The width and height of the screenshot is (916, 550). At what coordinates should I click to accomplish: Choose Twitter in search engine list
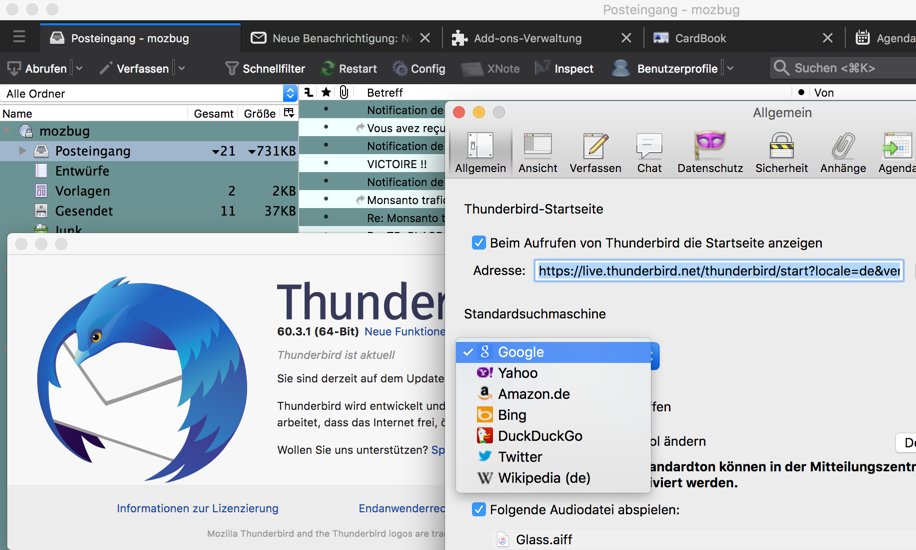(553, 457)
